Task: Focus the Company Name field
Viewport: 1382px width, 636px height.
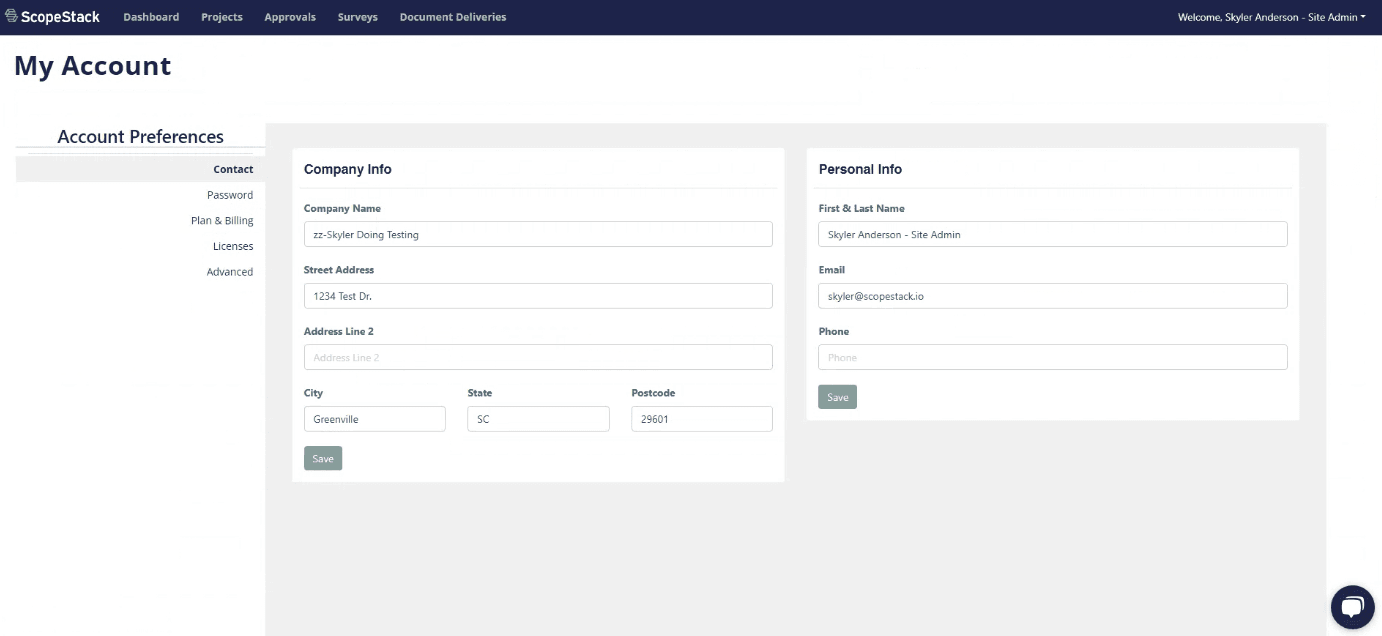Action: 538,234
